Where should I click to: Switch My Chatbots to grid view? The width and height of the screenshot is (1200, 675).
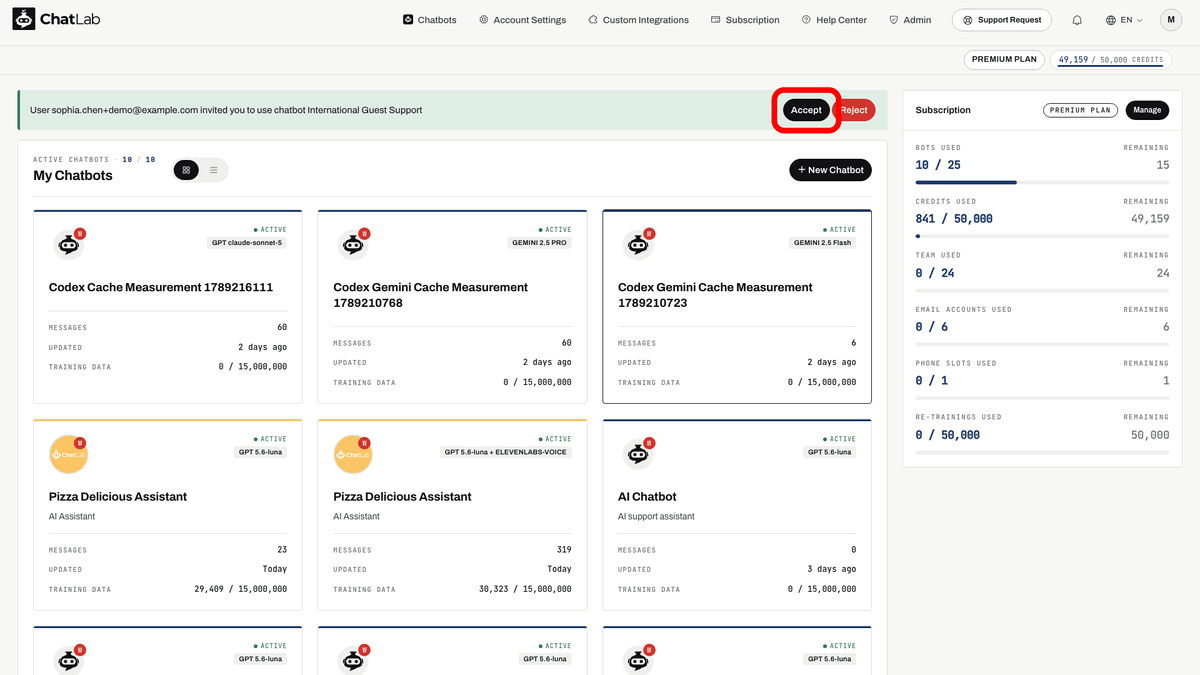[186, 170]
